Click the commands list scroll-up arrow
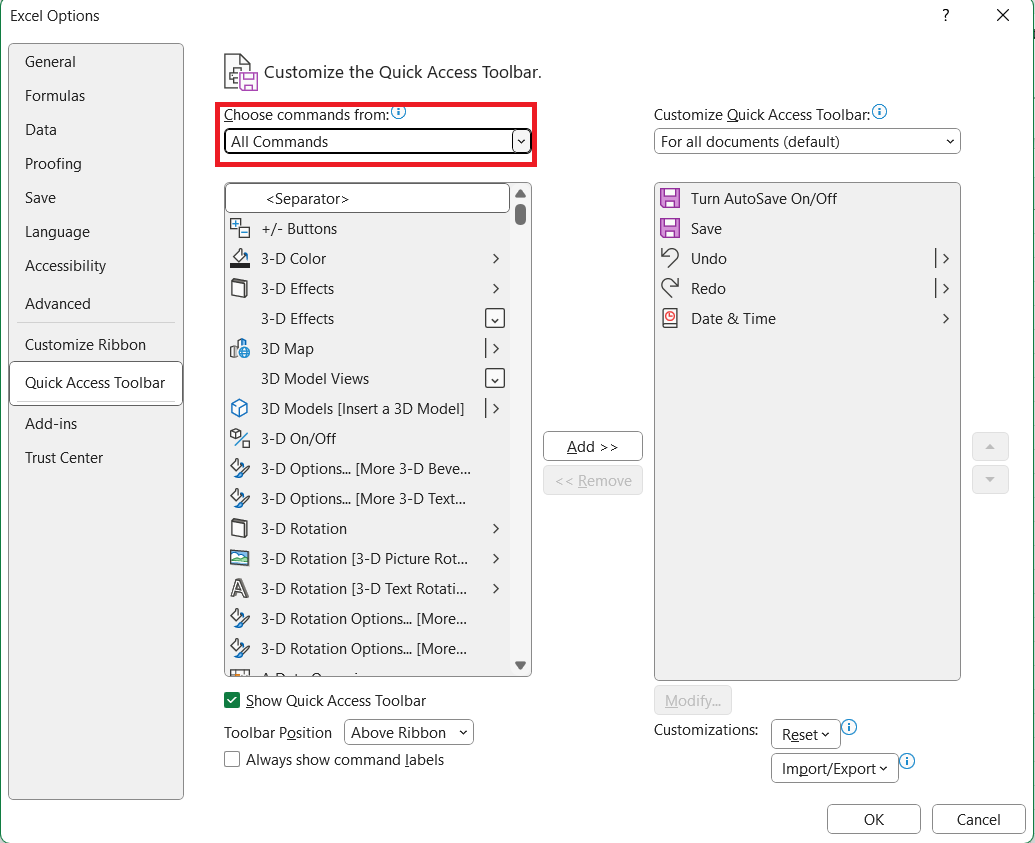1035x843 pixels. [x=520, y=193]
